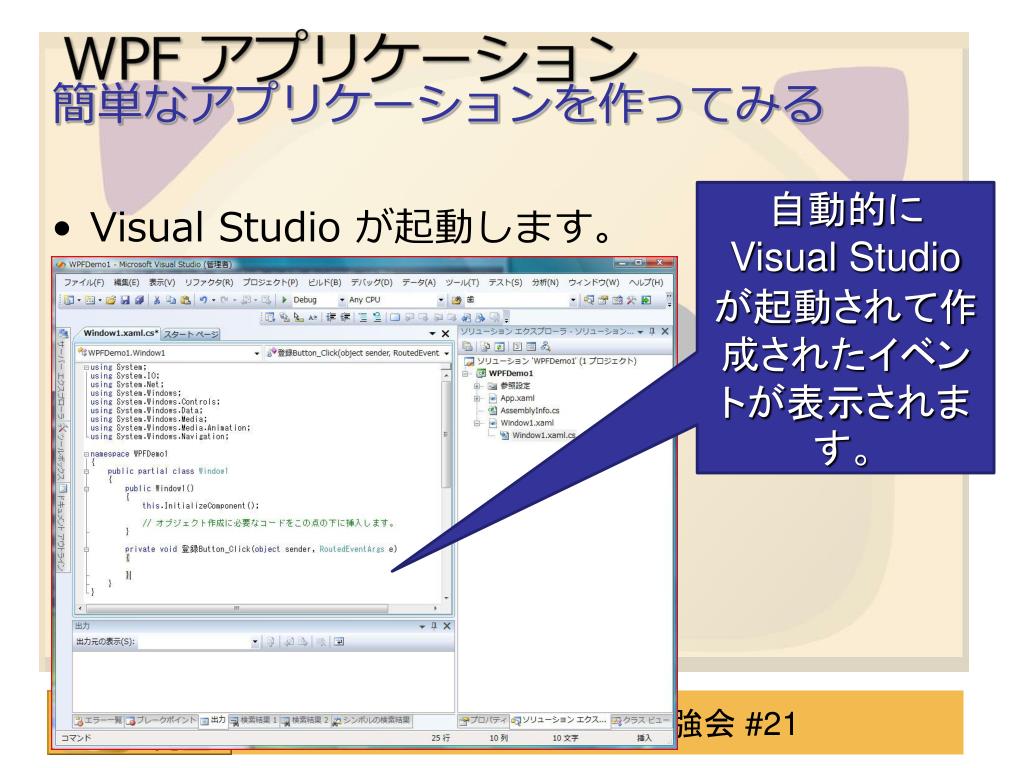Click Solution Explorer's Properties icon

tap(467, 346)
